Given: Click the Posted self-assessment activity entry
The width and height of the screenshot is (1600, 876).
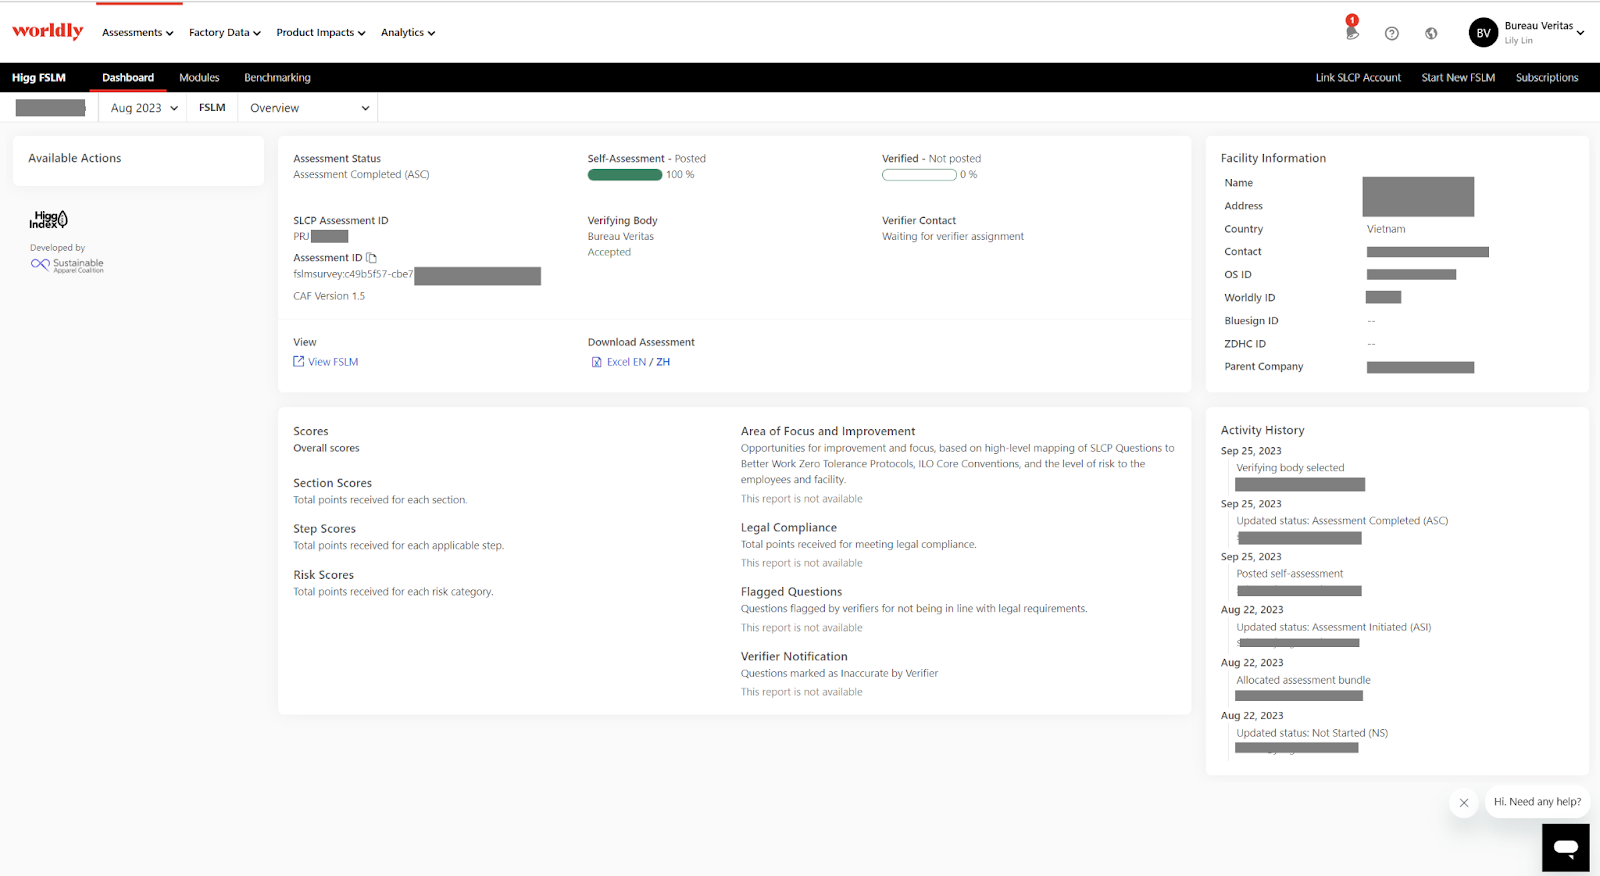Looking at the screenshot, I should pos(1289,574).
